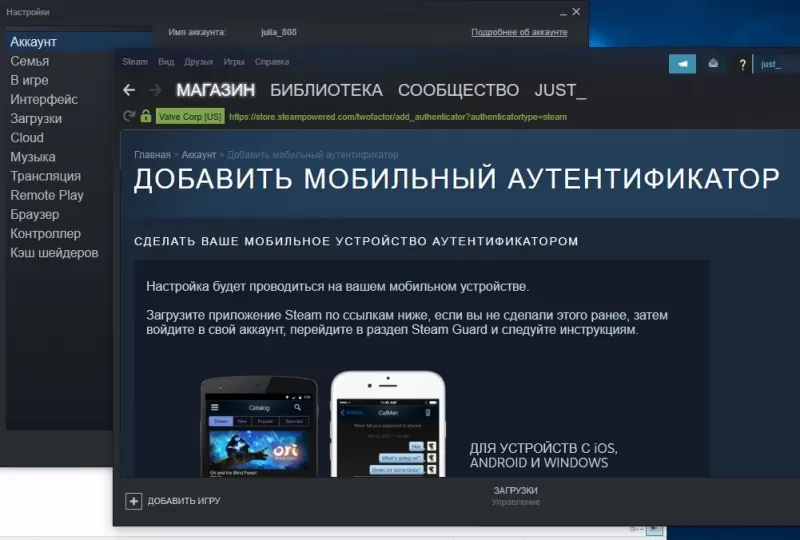Select Remote Play in settings sidebar

(46, 195)
